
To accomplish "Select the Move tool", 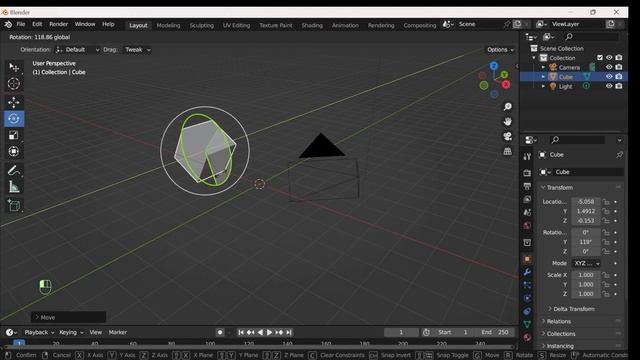I will point(14,102).
